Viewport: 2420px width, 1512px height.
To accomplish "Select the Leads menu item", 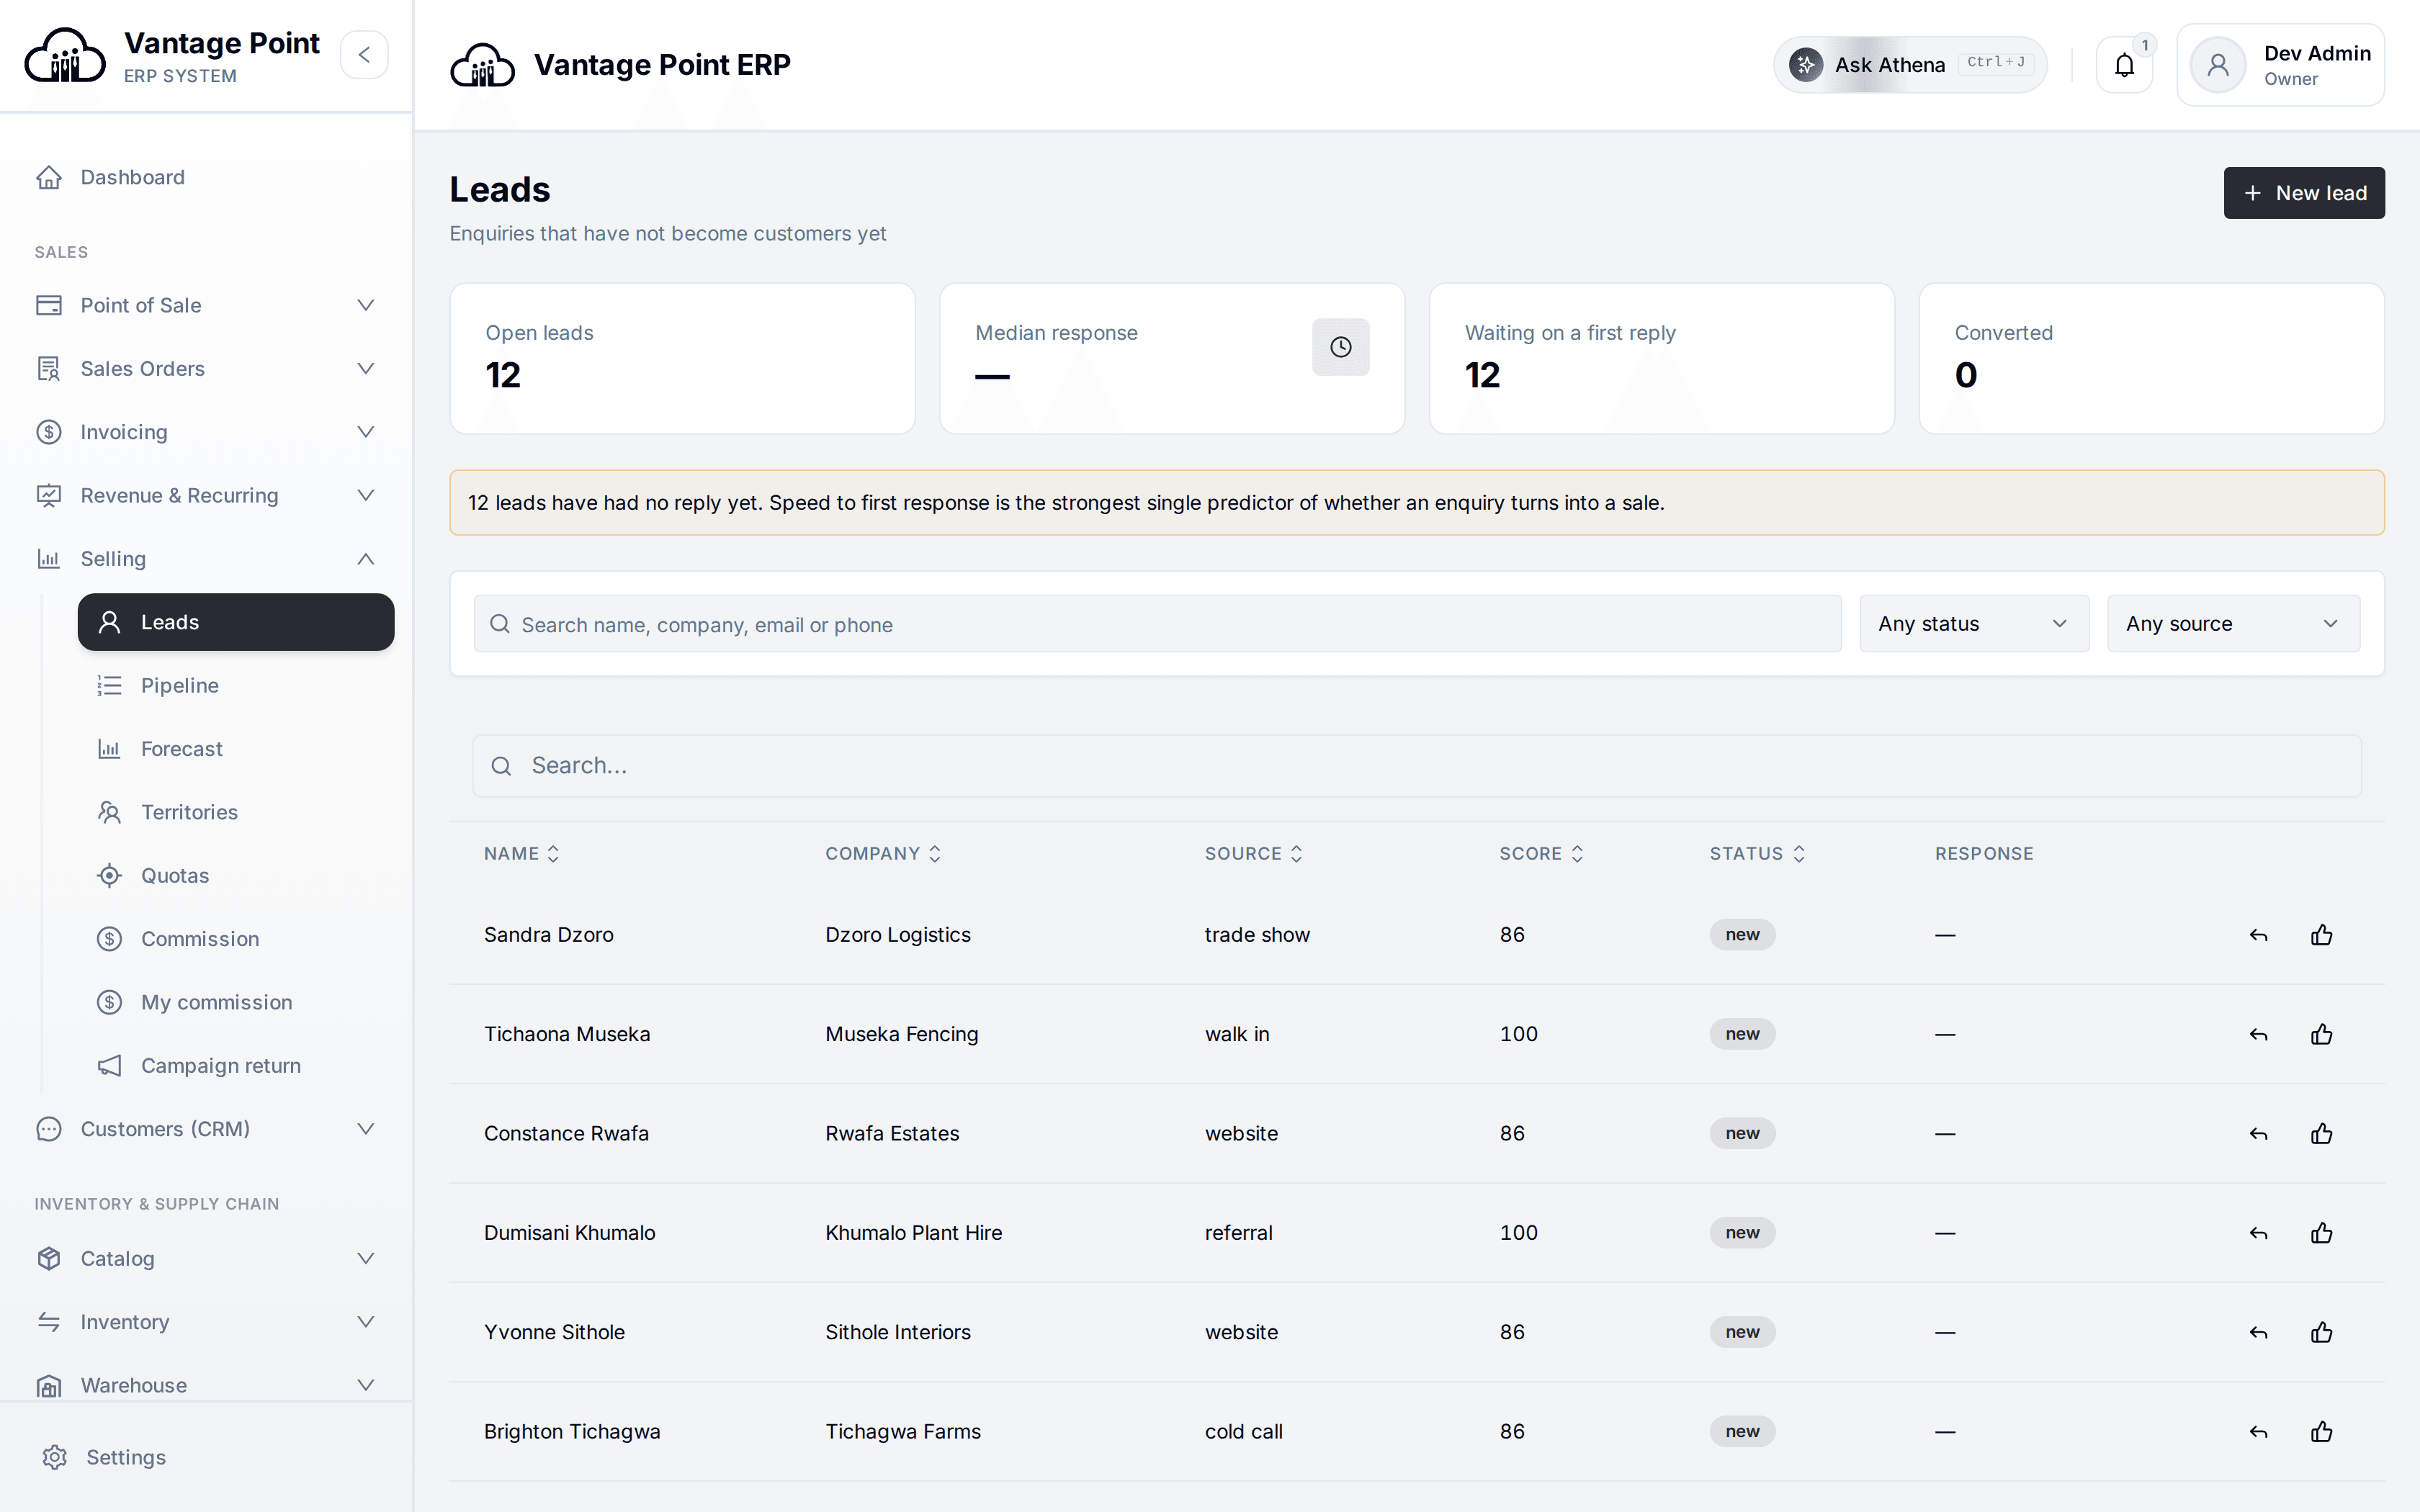I will [x=236, y=622].
